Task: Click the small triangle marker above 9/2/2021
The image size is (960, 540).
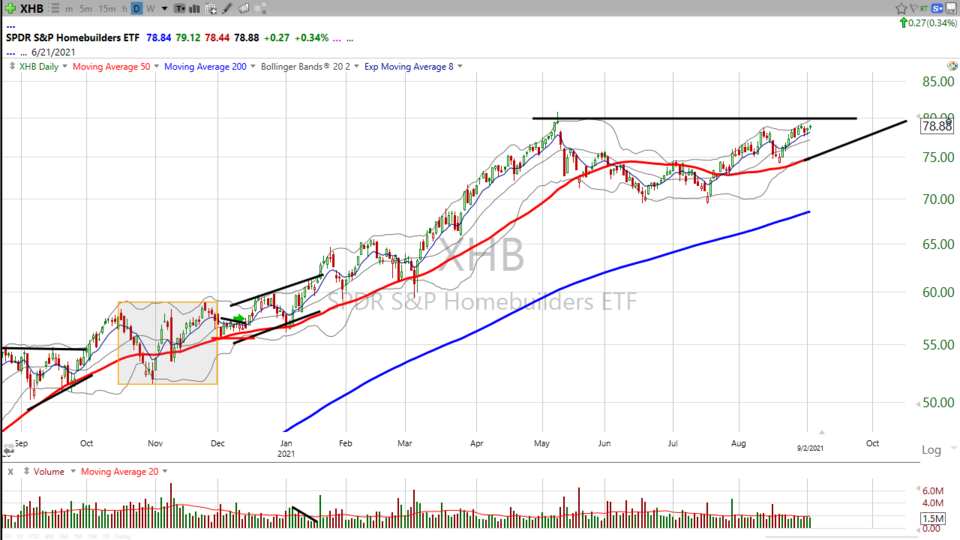Action: pos(822,432)
